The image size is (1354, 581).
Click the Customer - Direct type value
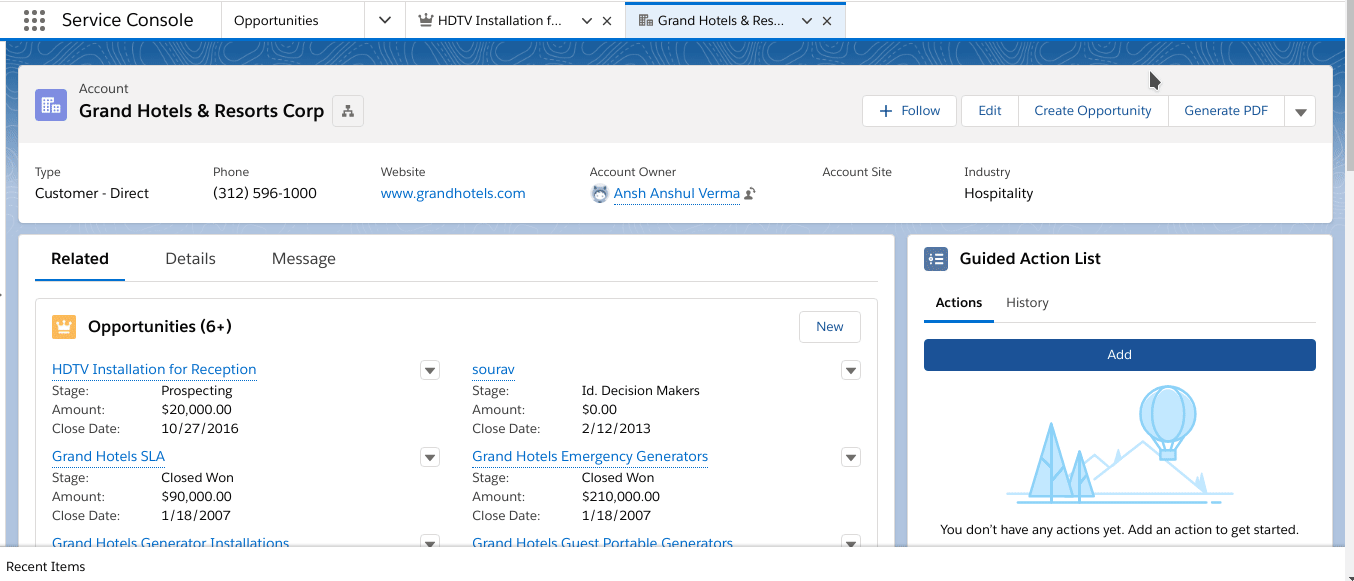point(92,194)
